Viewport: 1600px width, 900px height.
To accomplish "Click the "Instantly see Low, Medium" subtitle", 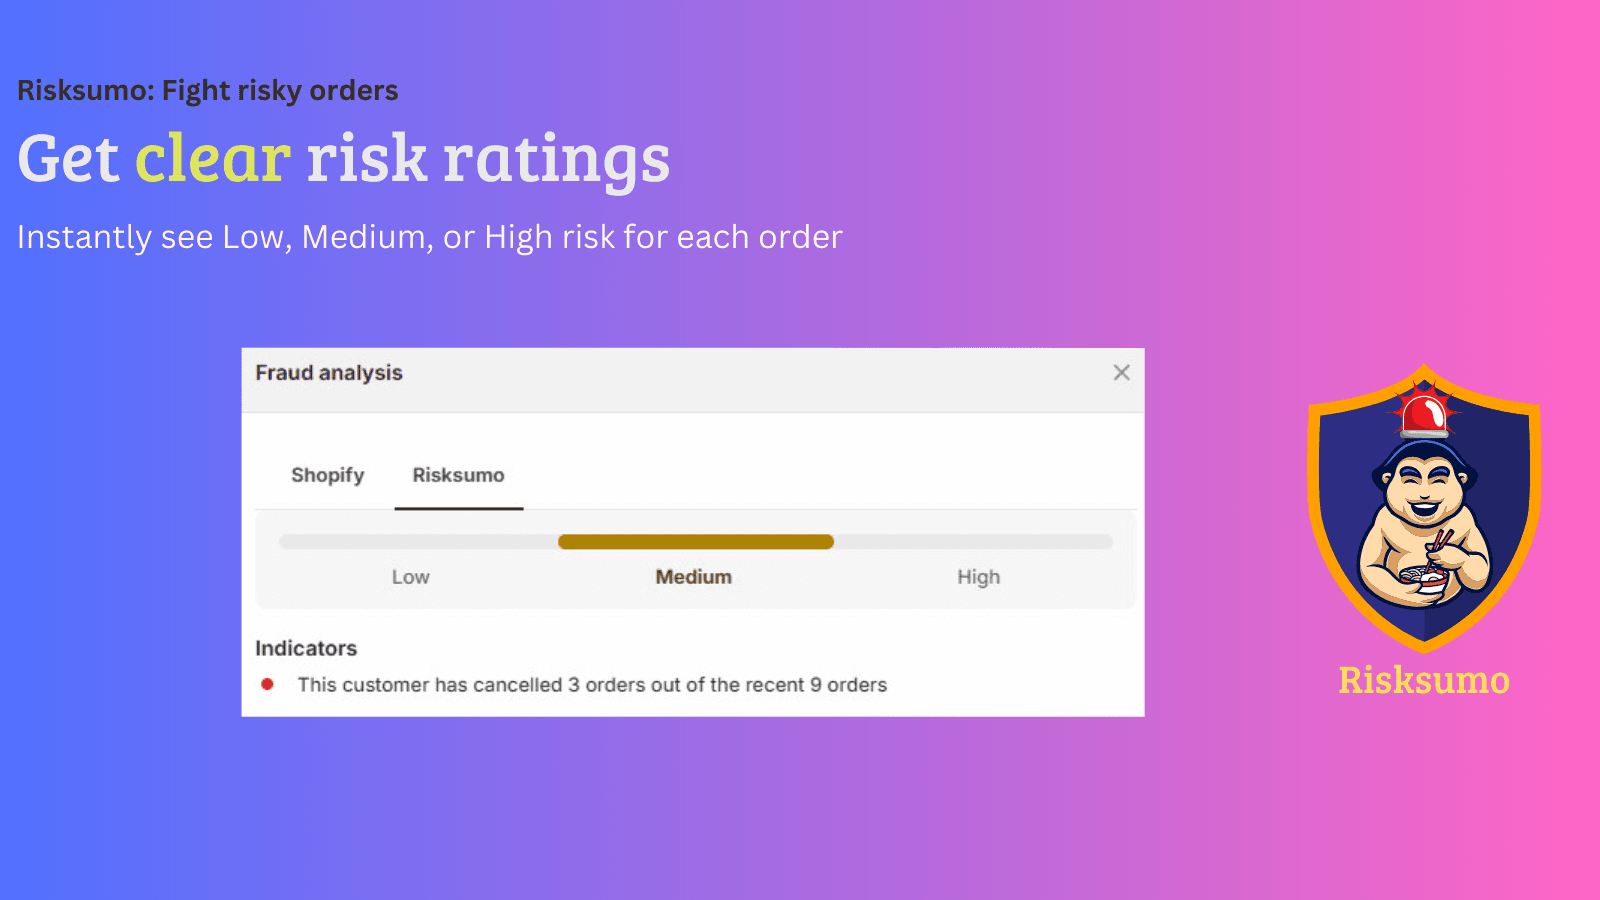I will coord(430,237).
